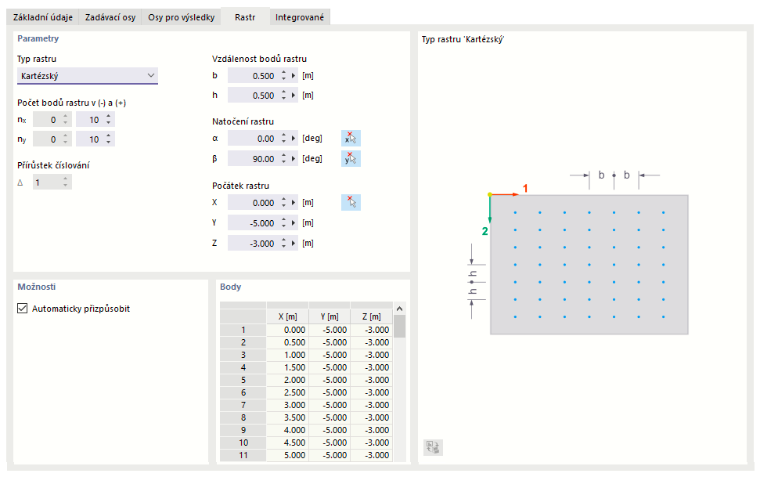Open the arrow menu beside the origin Z field
This screenshot has width=760, height=477.
pos(293,243)
